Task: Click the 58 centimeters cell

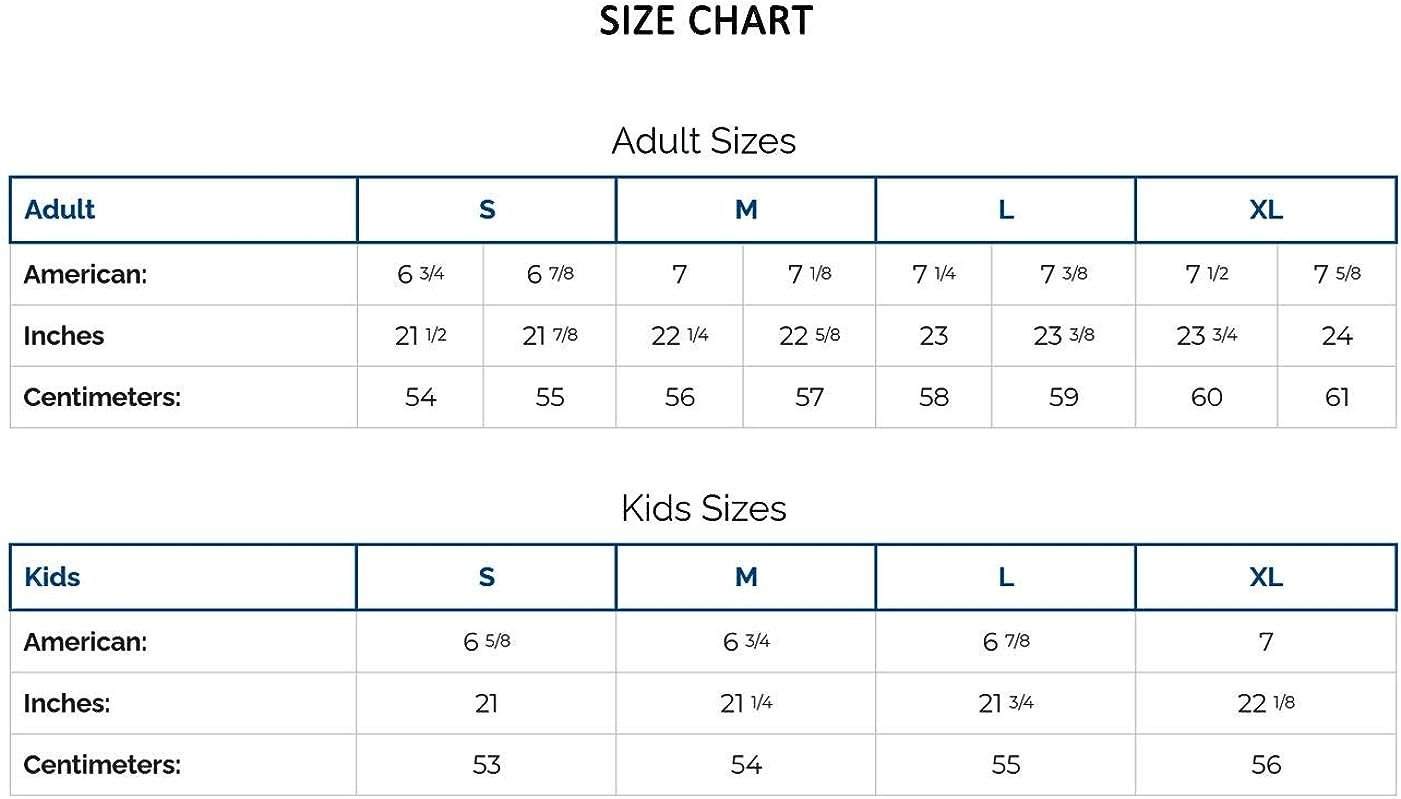Action: click(x=933, y=397)
